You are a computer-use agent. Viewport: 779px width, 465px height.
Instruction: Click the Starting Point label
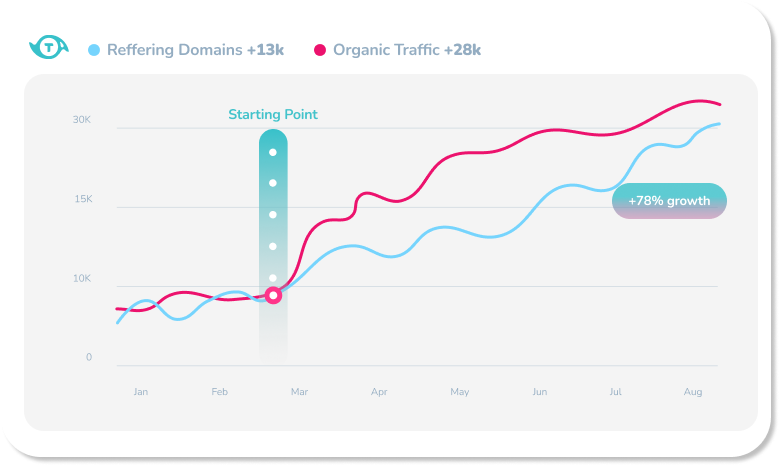click(x=273, y=114)
